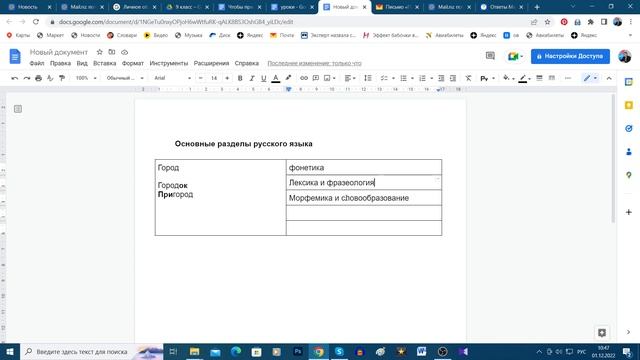Open the text alignment dropdown

350,78
